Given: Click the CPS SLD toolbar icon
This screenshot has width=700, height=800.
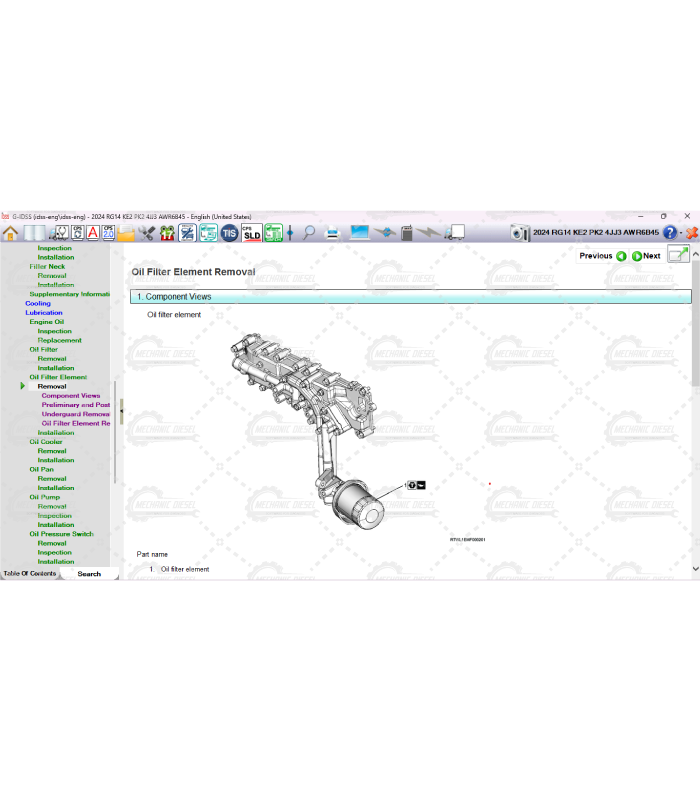Looking at the screenshot, I should pos(251,233).
